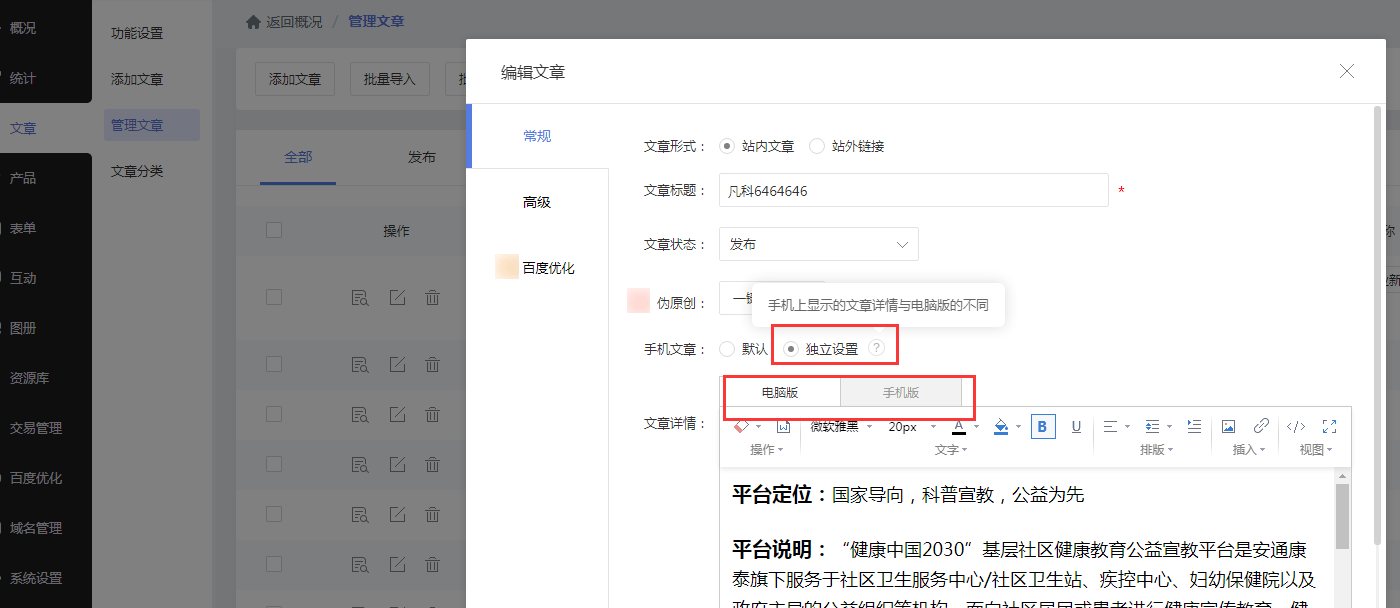Viewport: 1400px width, 608px height.
Task: Expand the editor to fullscreen
Action: point(1330,426)
